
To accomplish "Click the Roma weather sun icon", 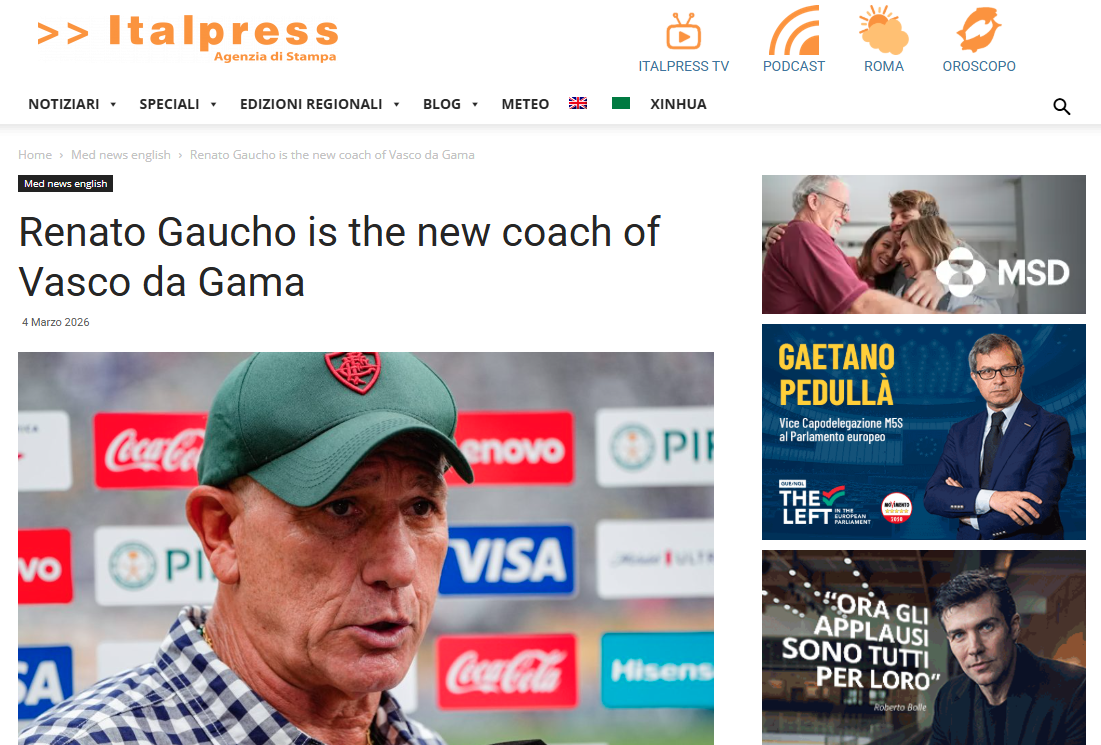I will pyautogui.click(x=883, y=30).
